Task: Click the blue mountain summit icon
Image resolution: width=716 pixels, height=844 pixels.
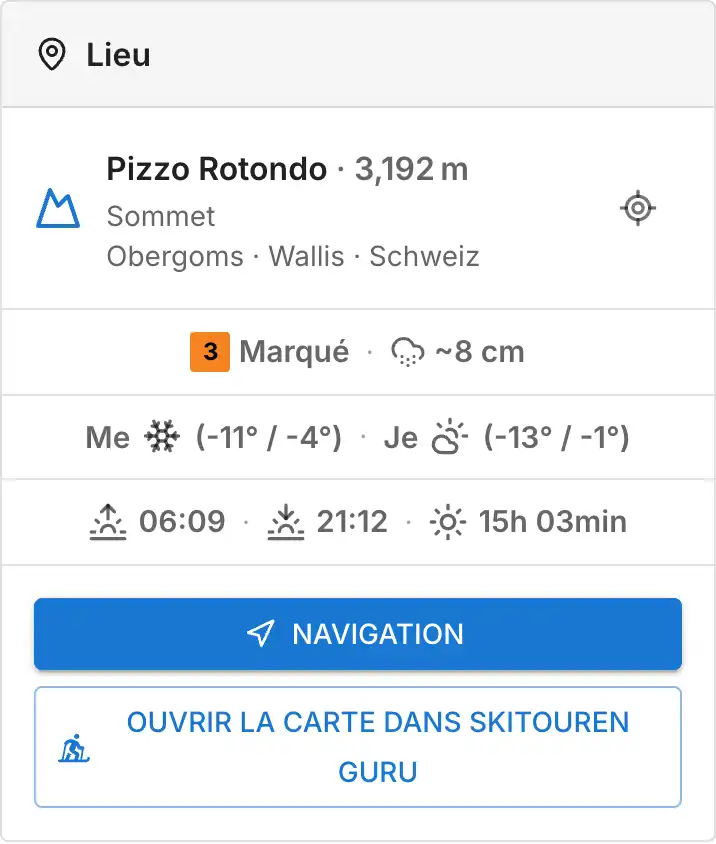Action: click(x=58, y=208)
